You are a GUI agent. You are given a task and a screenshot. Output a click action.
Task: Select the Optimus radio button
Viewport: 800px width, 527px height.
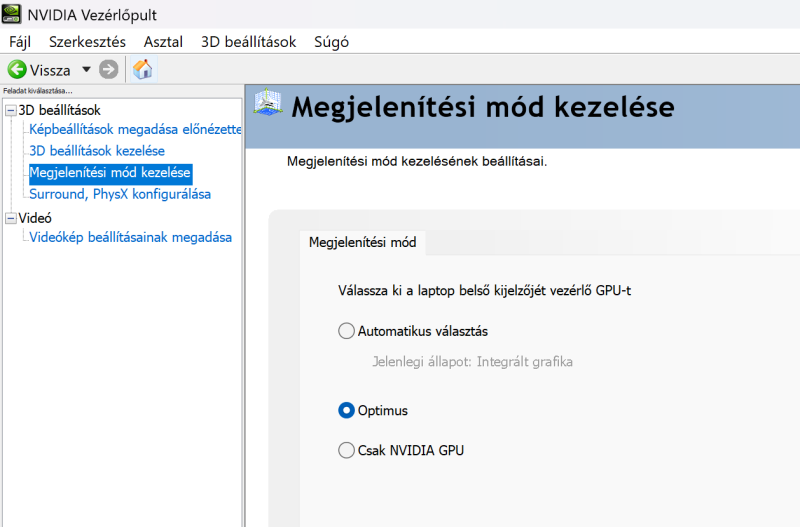pos(347,410)
